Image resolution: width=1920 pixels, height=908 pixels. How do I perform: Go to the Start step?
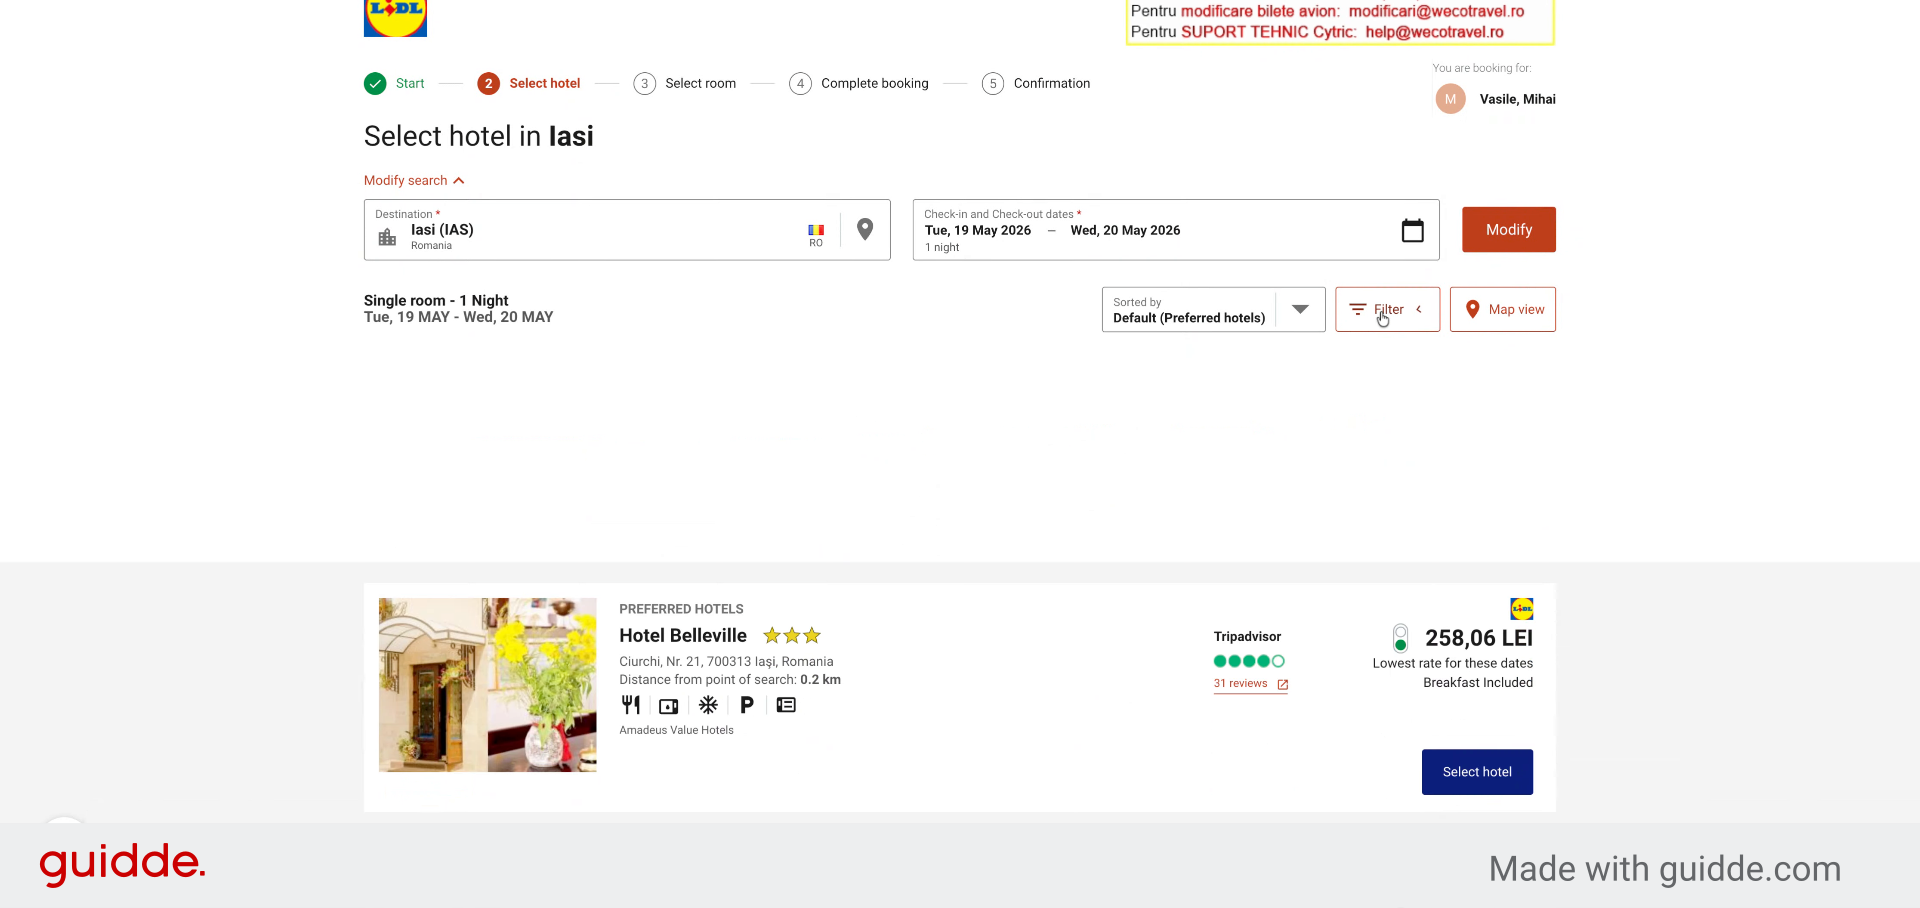click(x=394, y=83)
